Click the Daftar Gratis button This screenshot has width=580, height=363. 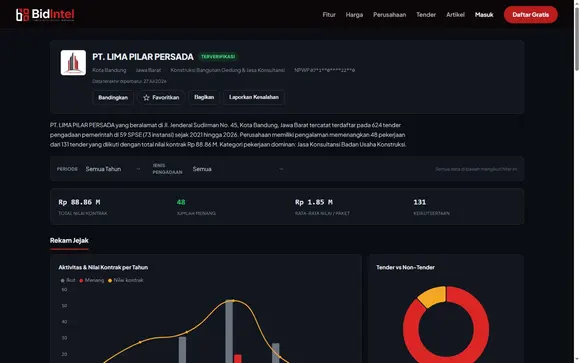[x=530, y=15]
